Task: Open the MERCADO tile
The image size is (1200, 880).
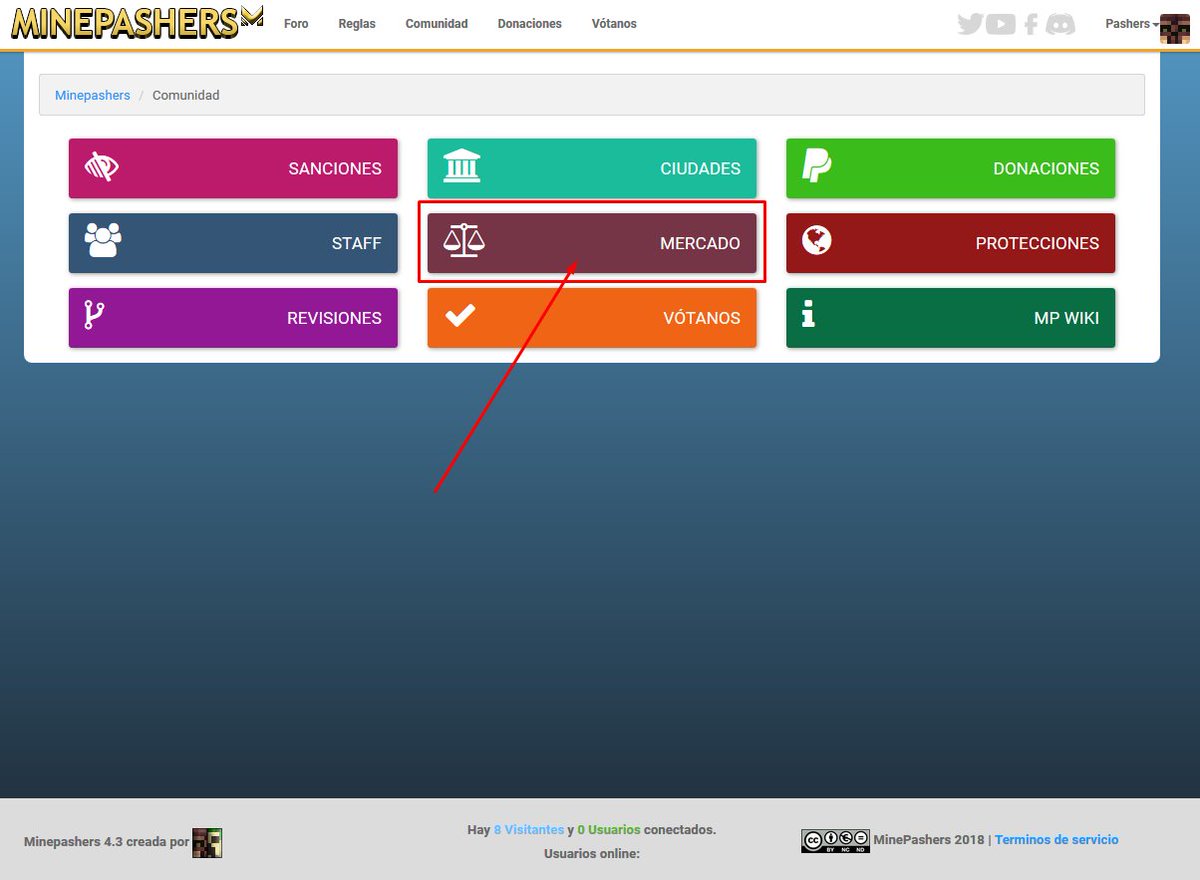Action: coord(592,243)
